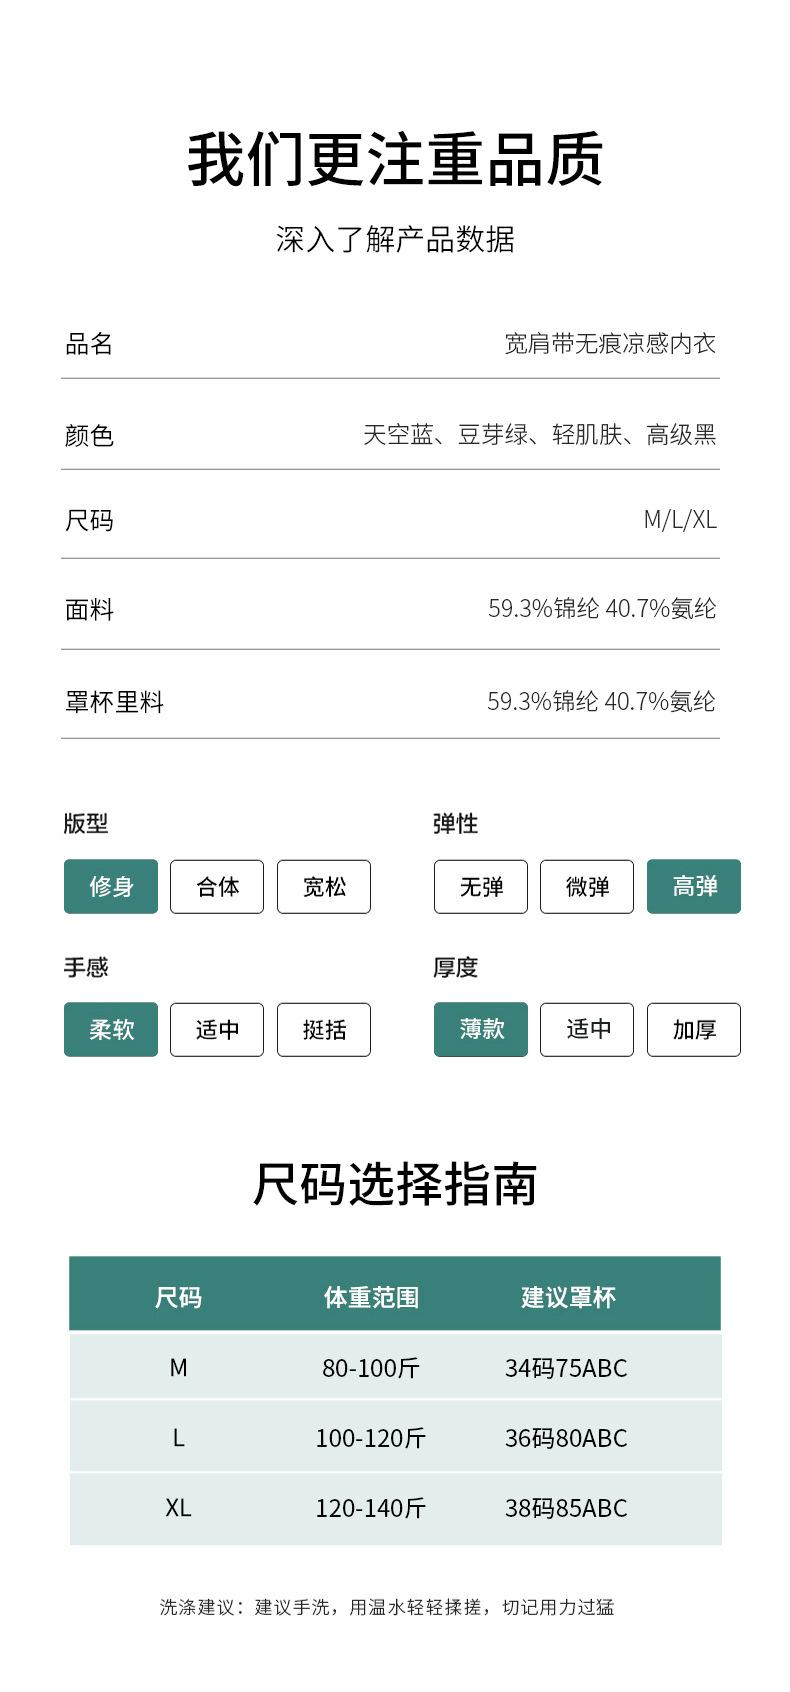Select 适中 under 厚度
The width and height of the screenshot is (790, 1692).
pyautogui.click(x=587, y=1029)
